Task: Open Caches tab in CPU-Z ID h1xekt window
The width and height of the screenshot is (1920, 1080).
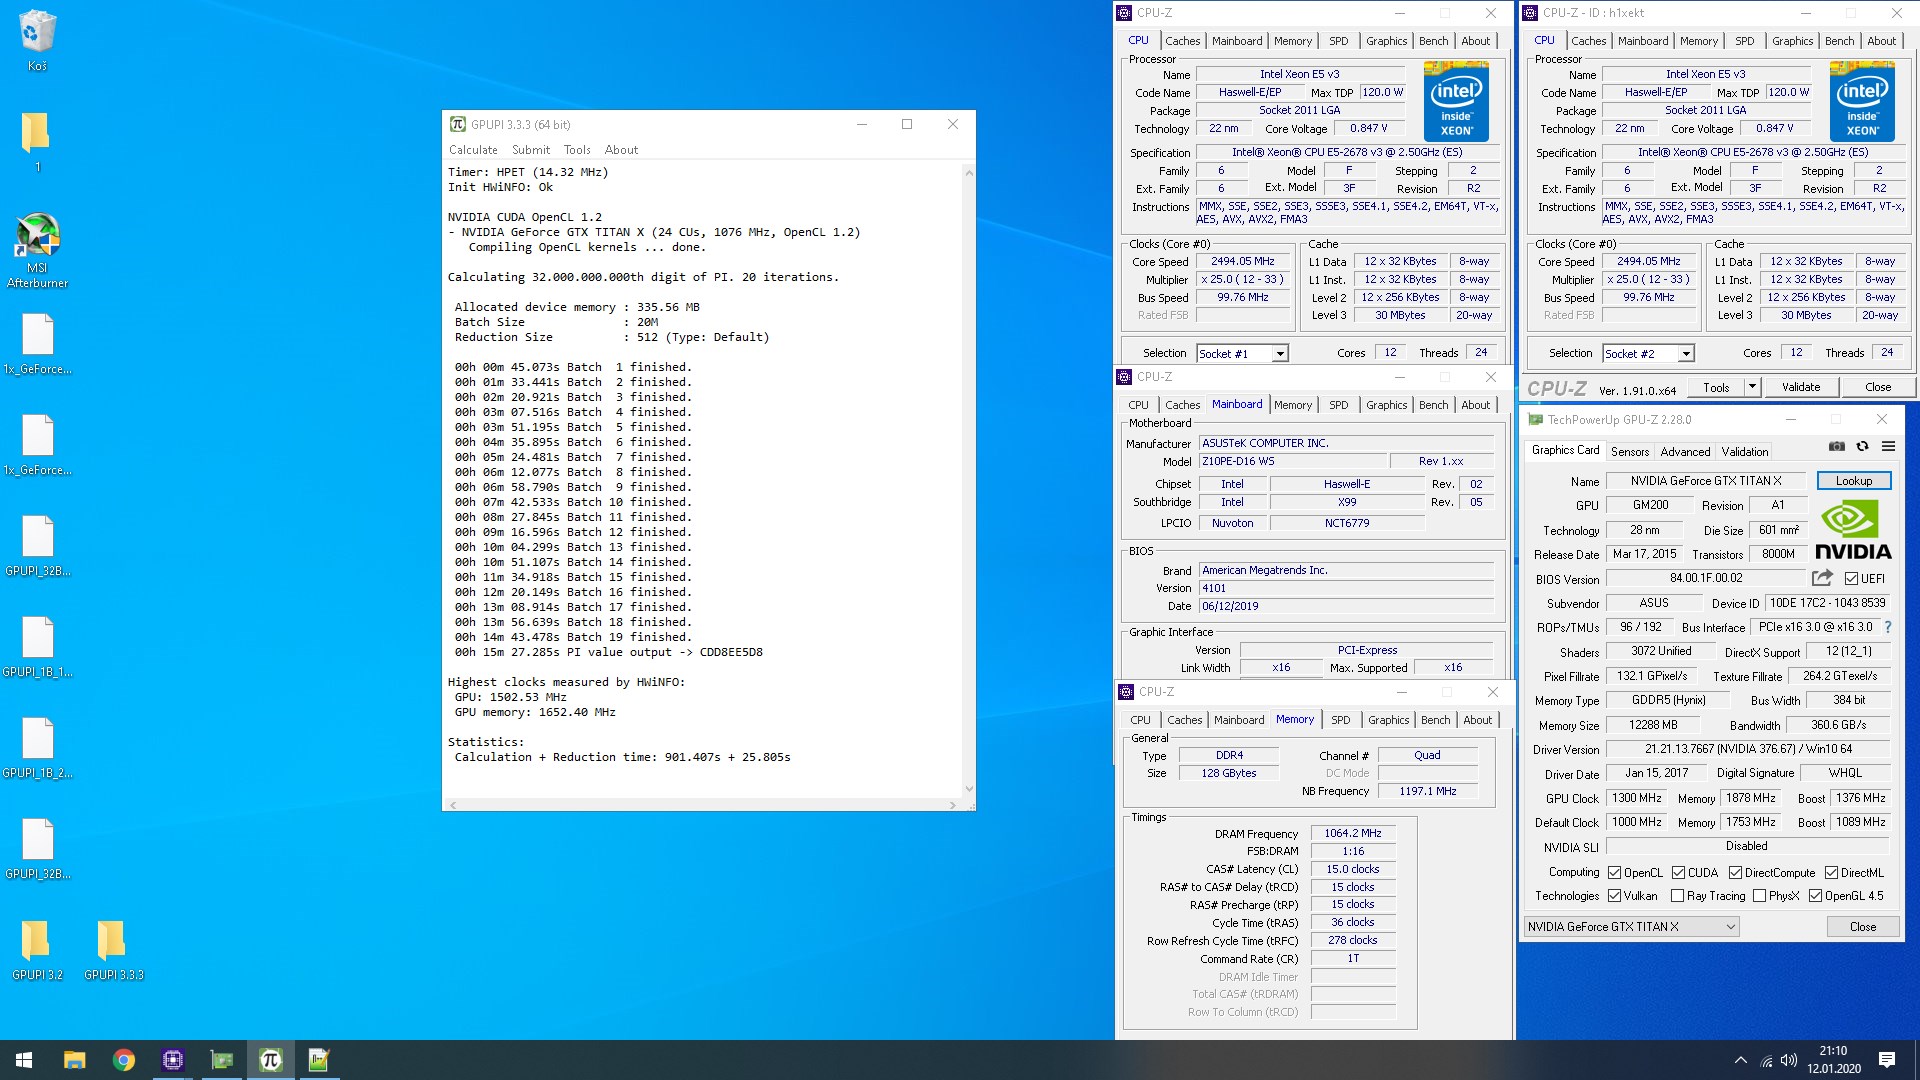Action: coord(1588,41)
